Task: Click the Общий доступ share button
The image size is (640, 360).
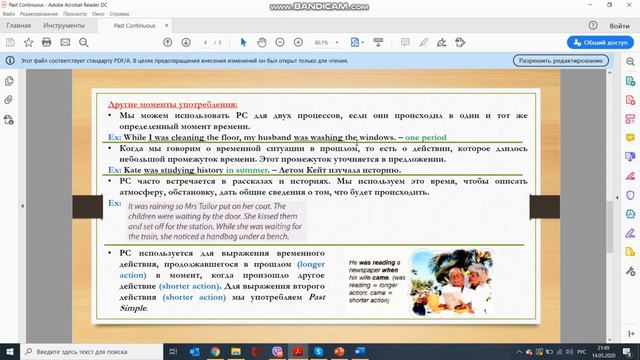Action: (600, 42)
